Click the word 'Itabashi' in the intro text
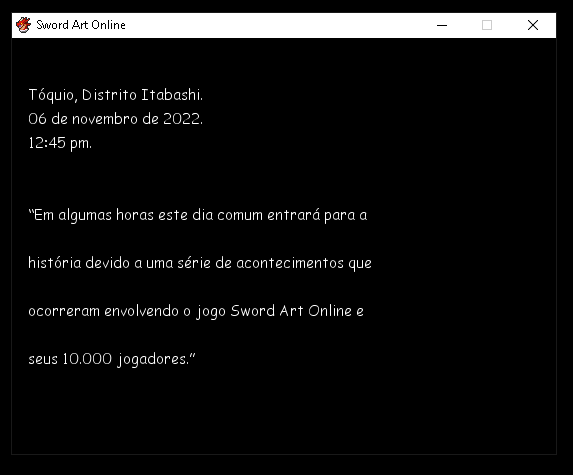This screenshot has width=573, height=475. coord(172,95)
